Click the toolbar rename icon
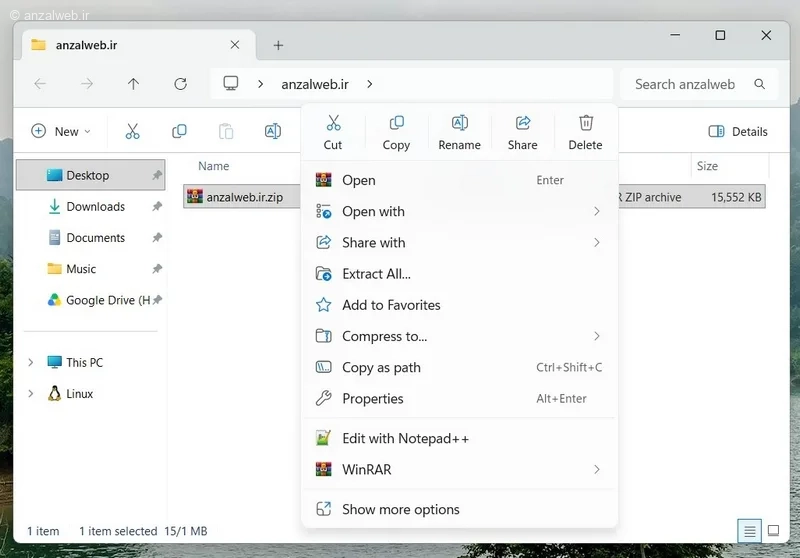 pos(273,132)
